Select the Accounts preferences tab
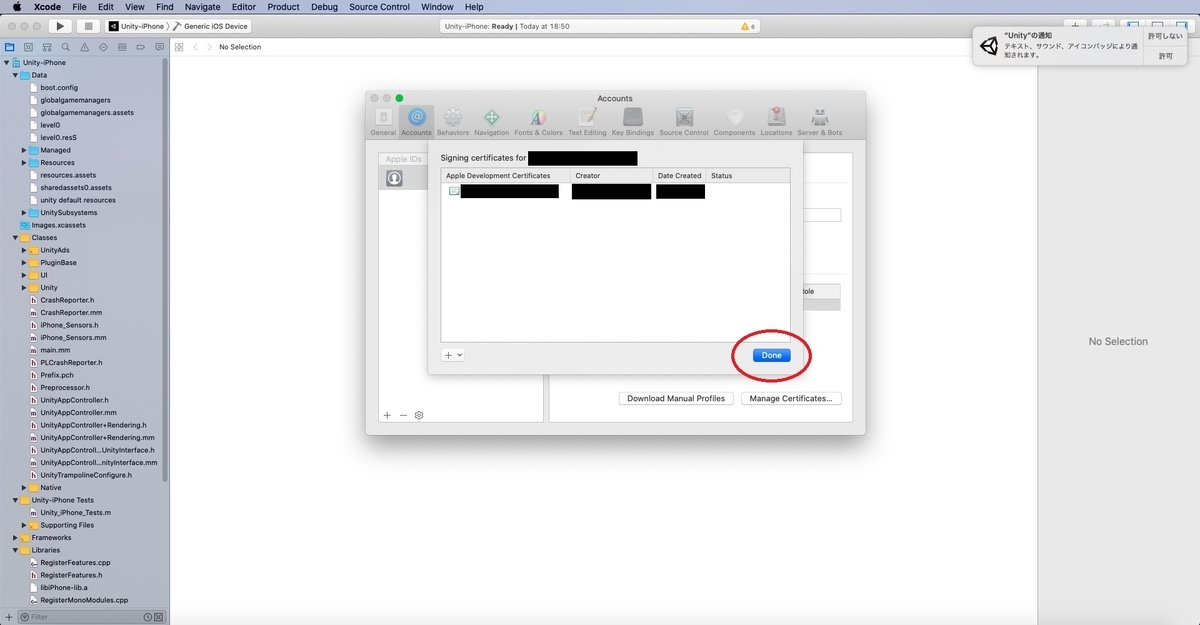 click(x=416, y=121)
